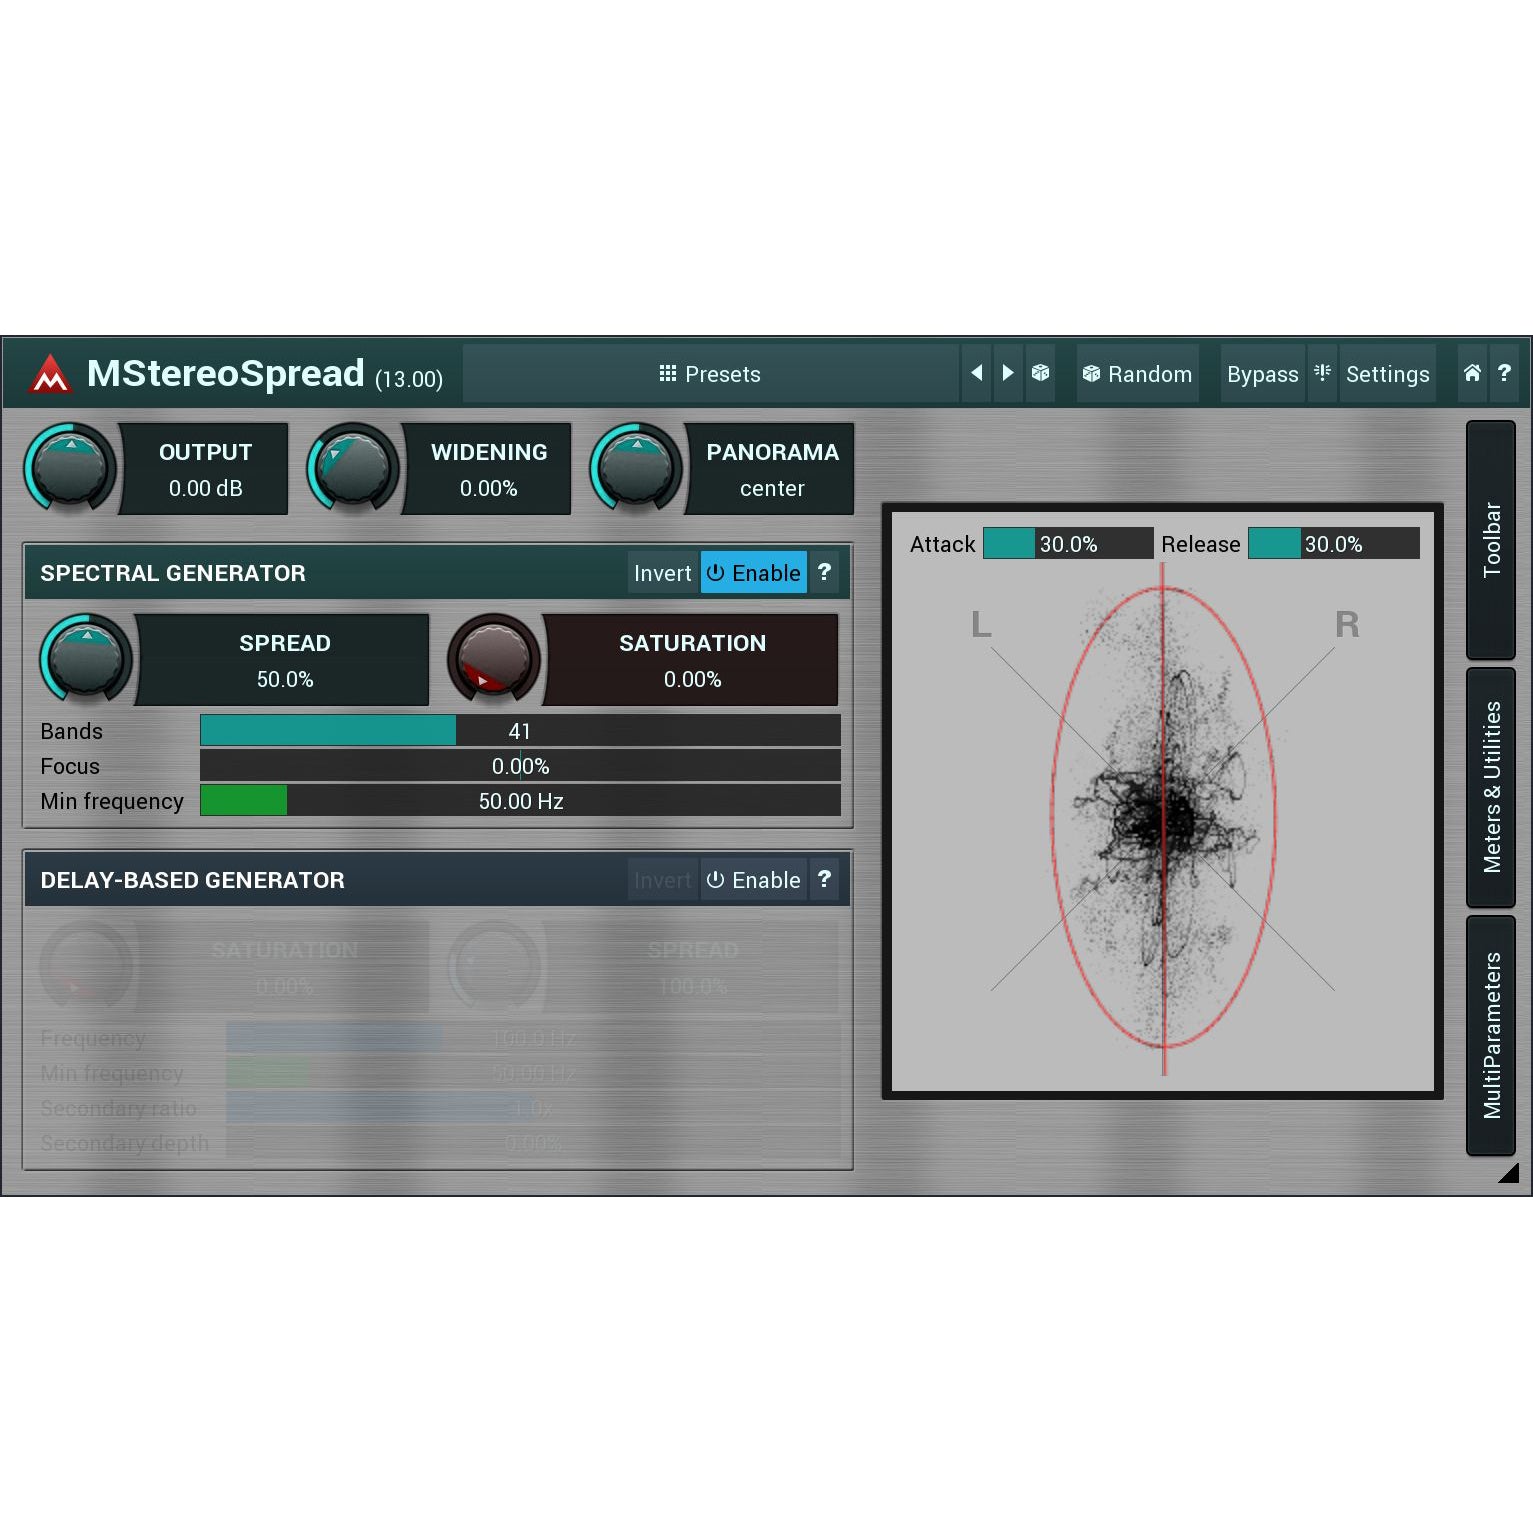Load the next preset arrow

coord(1008,373)
